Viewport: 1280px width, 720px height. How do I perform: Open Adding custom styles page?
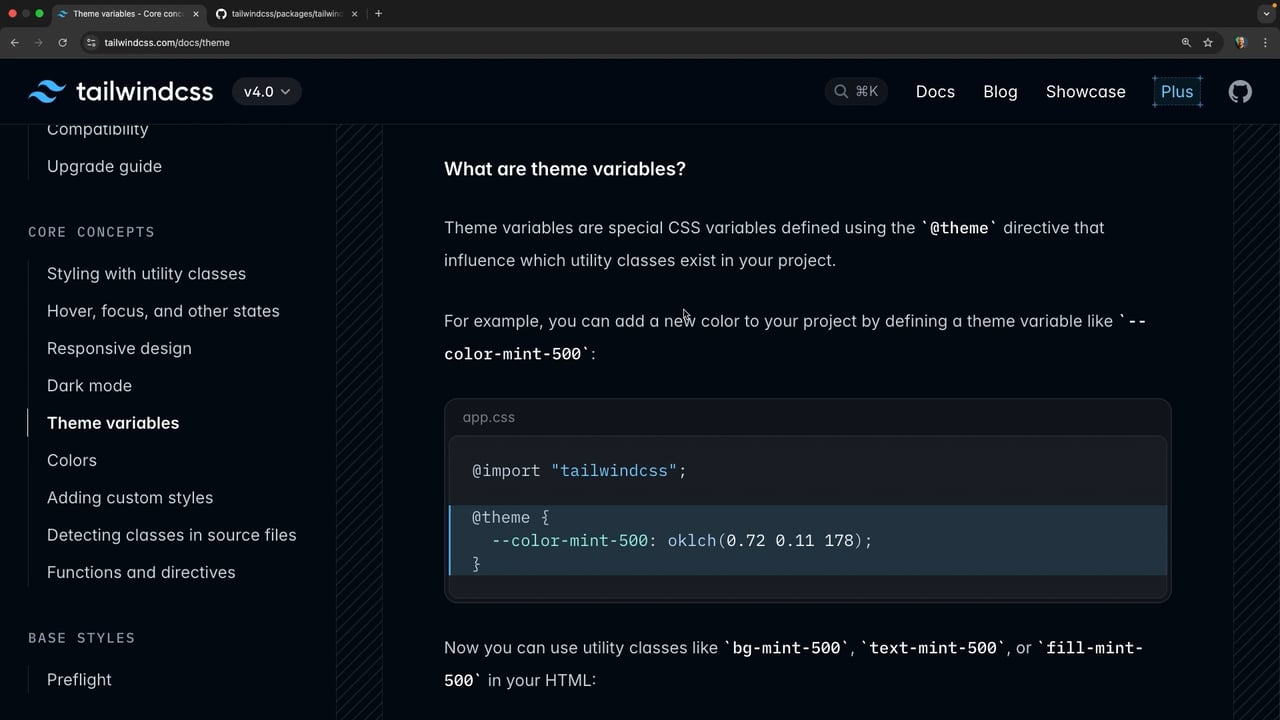click(x=130, y=497)
